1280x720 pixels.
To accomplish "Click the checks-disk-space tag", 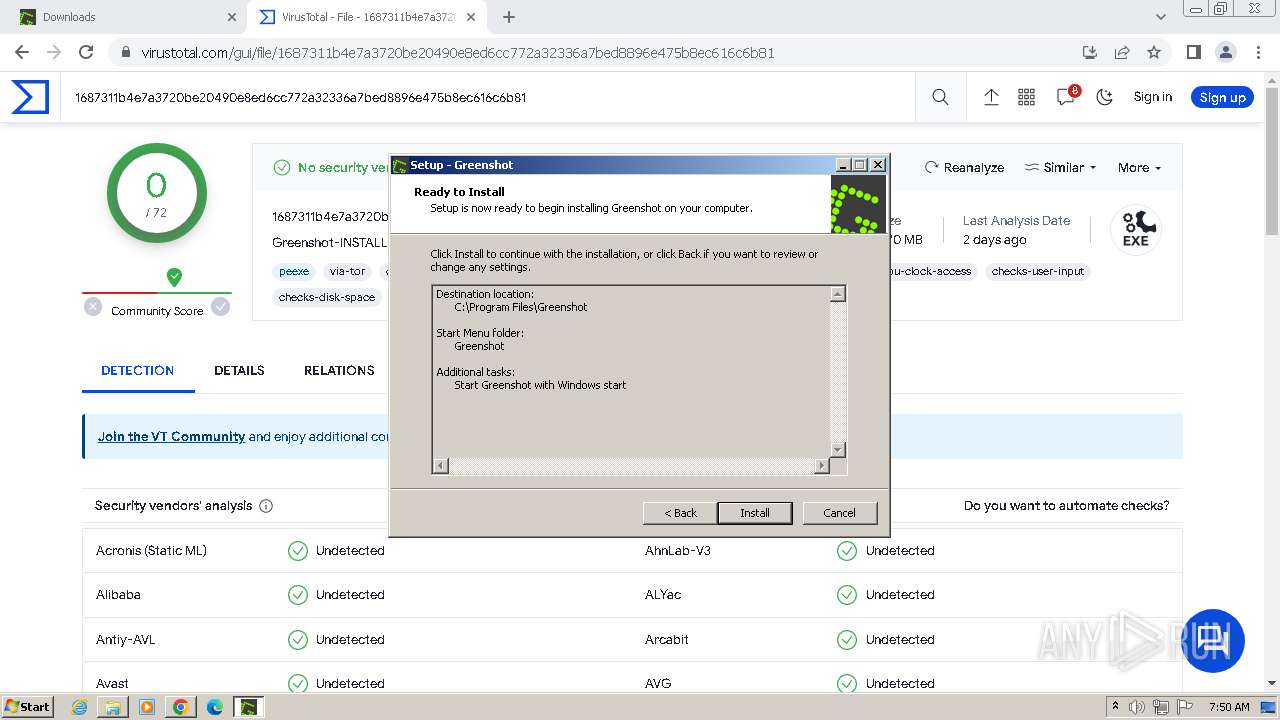I will click(x=327, y=297).
